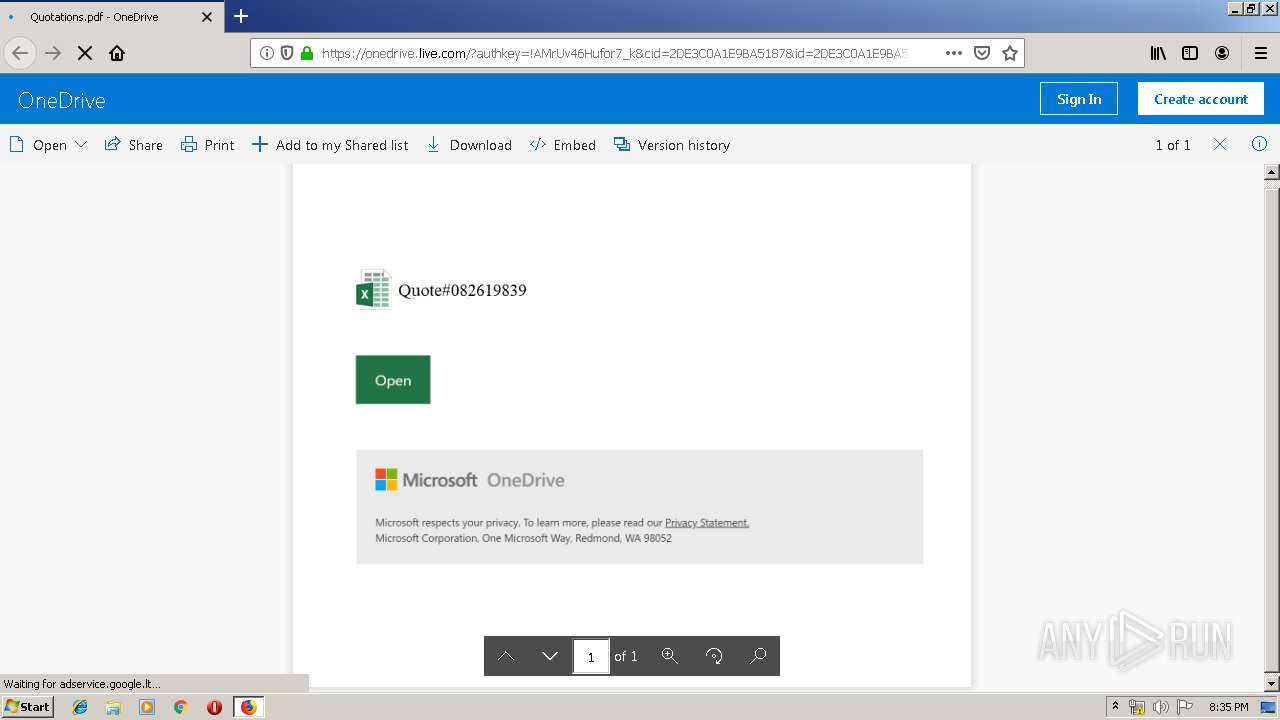Add to my Shared list
This screenshot has height=720, width=1280.
(330, 145)
